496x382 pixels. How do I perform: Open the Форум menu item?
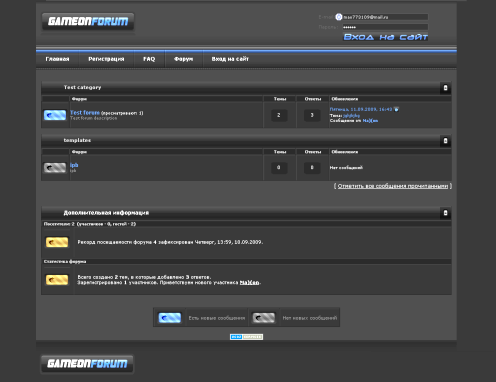(183, 59)
